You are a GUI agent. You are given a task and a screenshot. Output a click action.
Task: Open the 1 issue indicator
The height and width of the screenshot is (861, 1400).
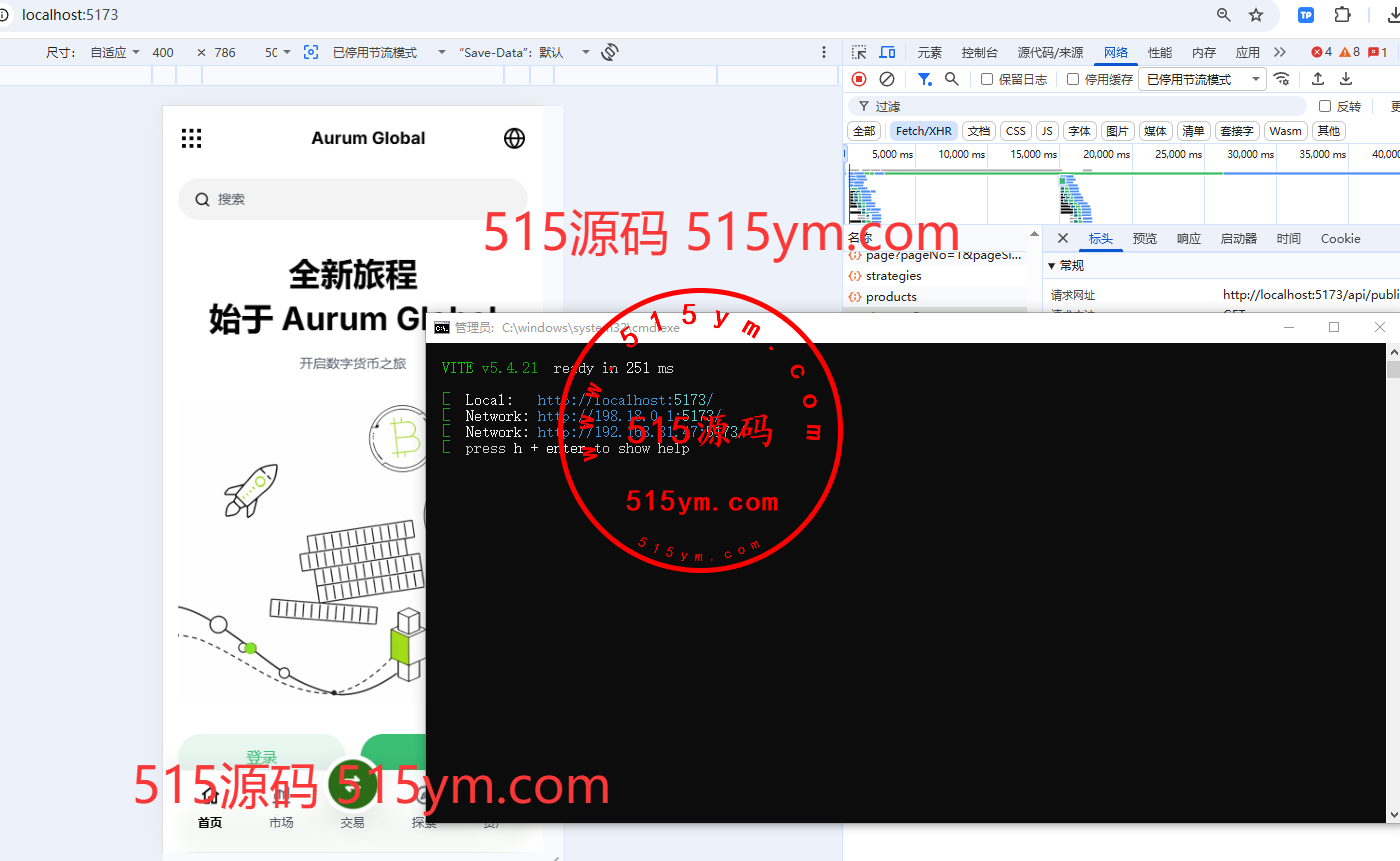coord(1377,52)
